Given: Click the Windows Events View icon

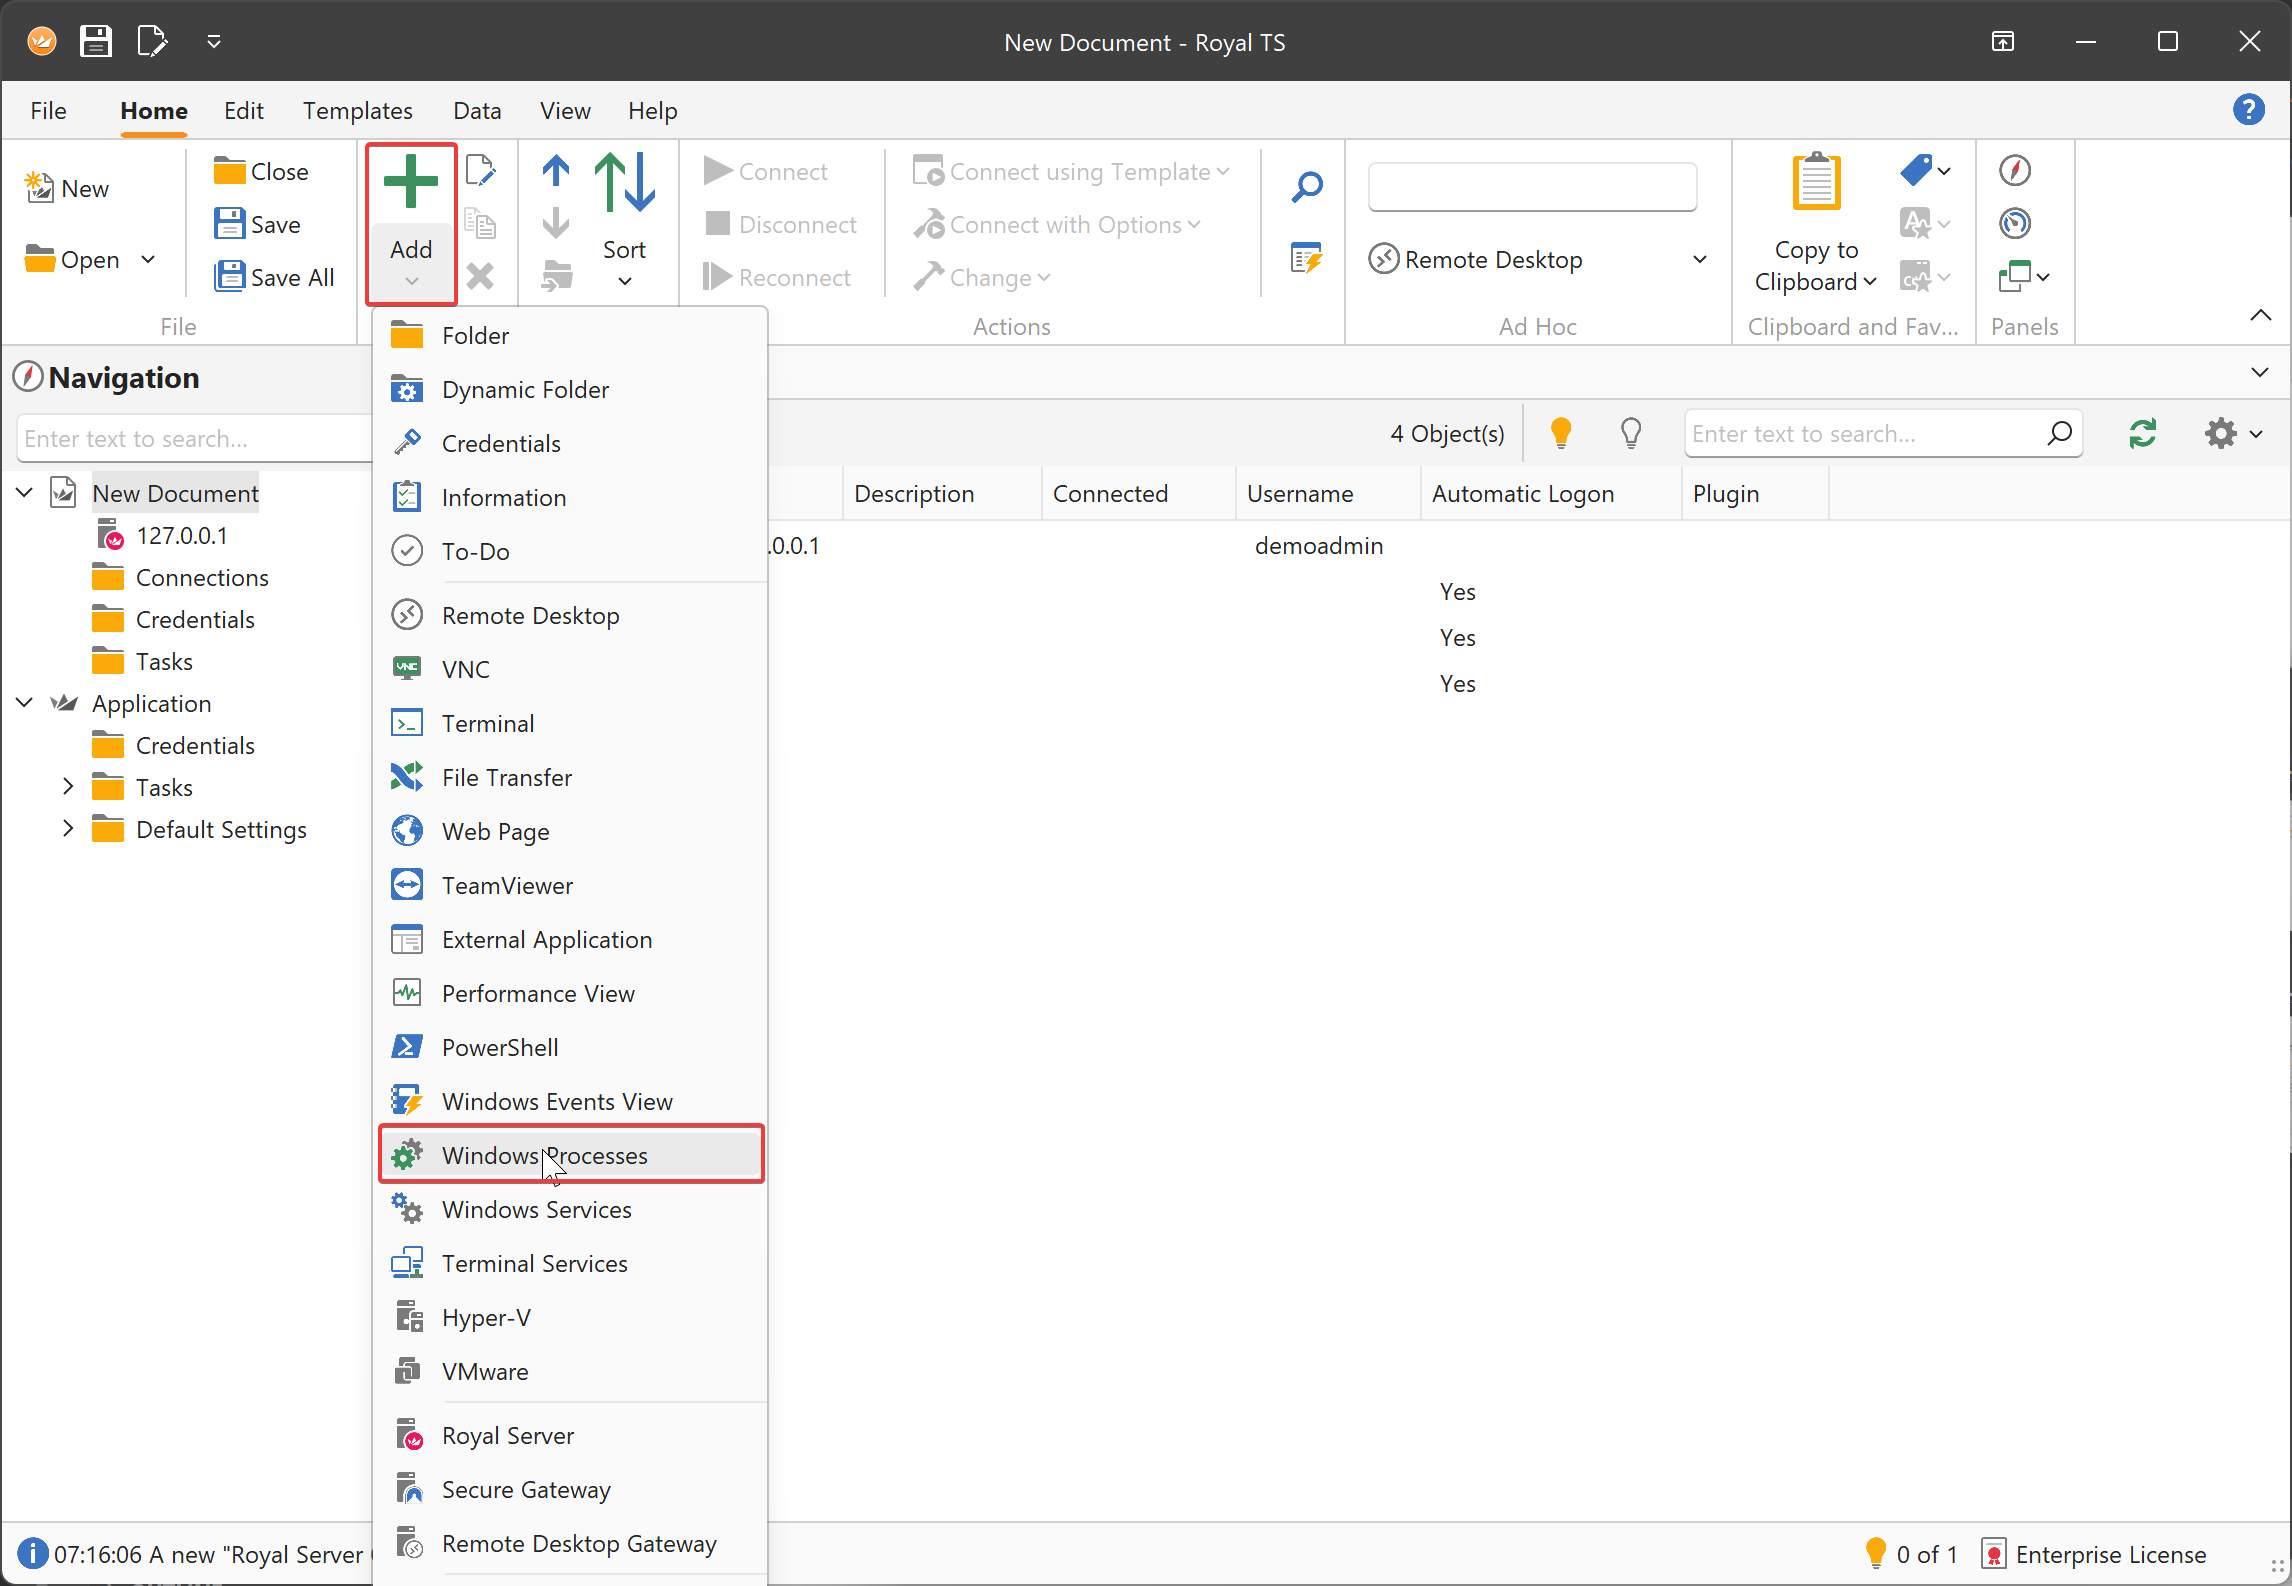Looking at the screenshot, I should [x=407, y=1101].
